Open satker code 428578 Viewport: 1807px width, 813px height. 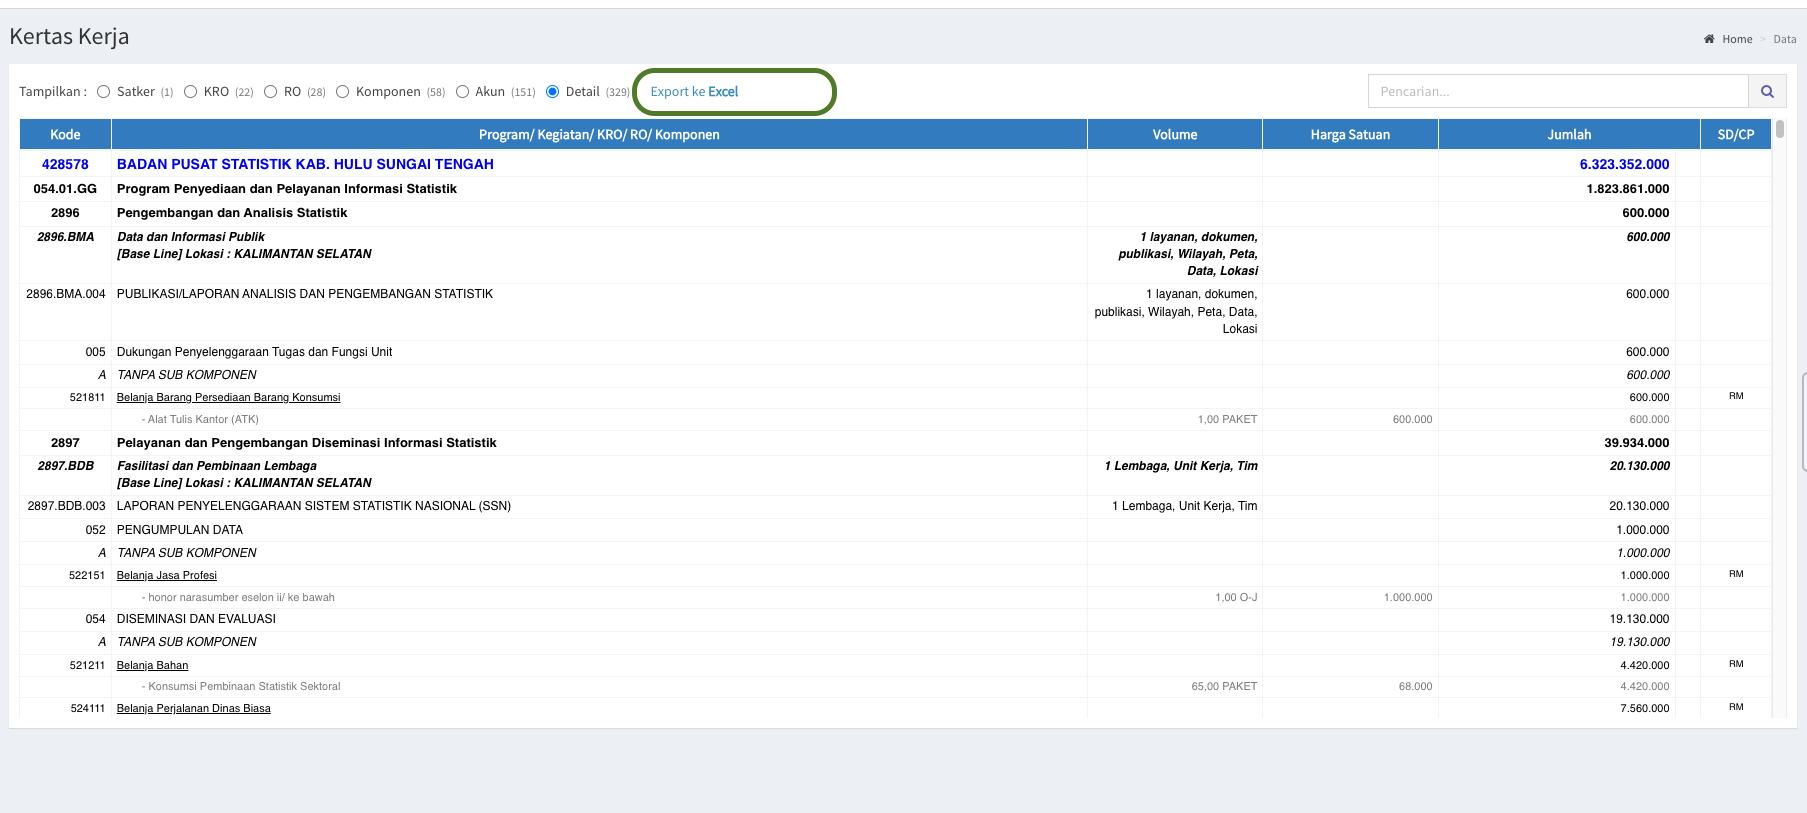click(x=65, y=164)
